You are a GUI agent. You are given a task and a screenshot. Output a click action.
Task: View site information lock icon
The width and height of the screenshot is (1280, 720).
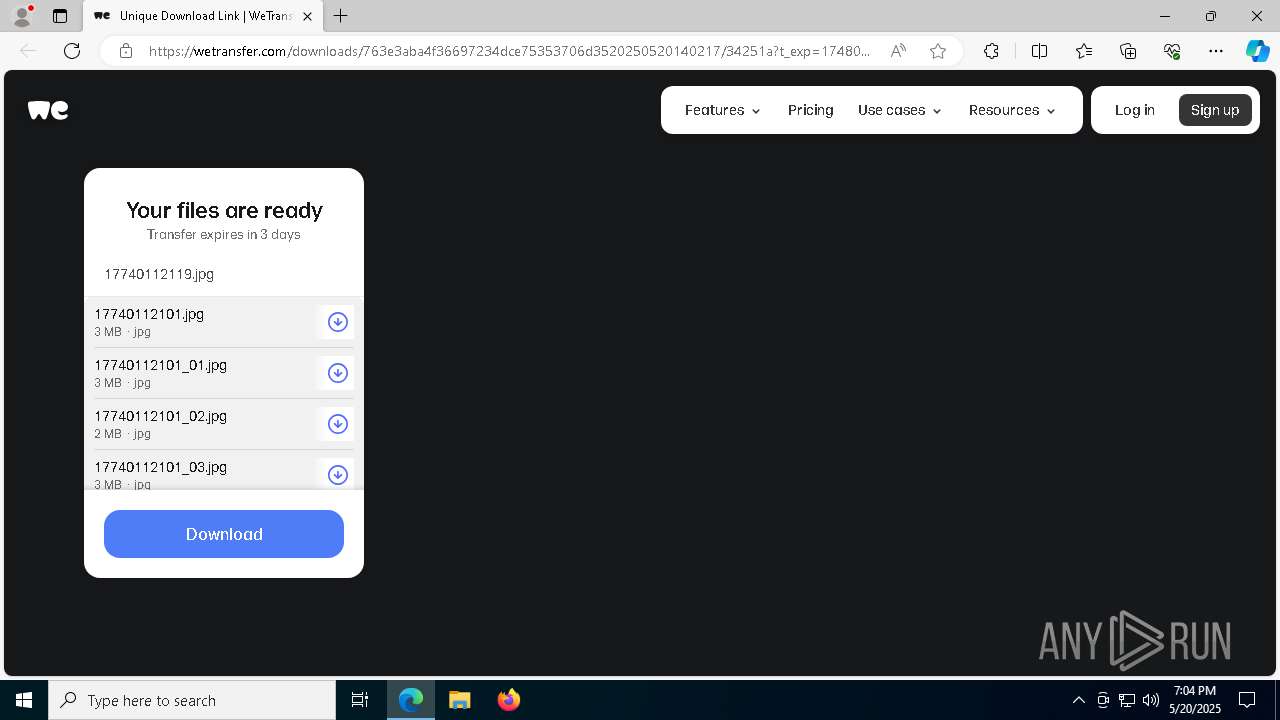pyautogui.click(x=126, y=51)
